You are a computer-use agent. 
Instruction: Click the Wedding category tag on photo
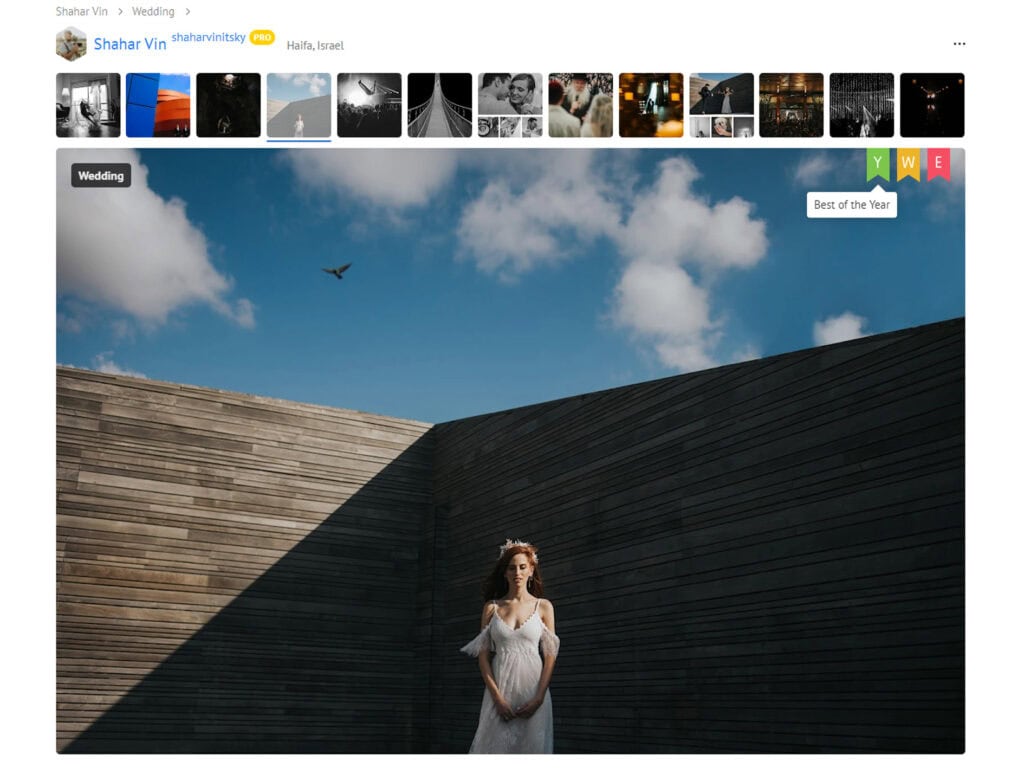101,176
